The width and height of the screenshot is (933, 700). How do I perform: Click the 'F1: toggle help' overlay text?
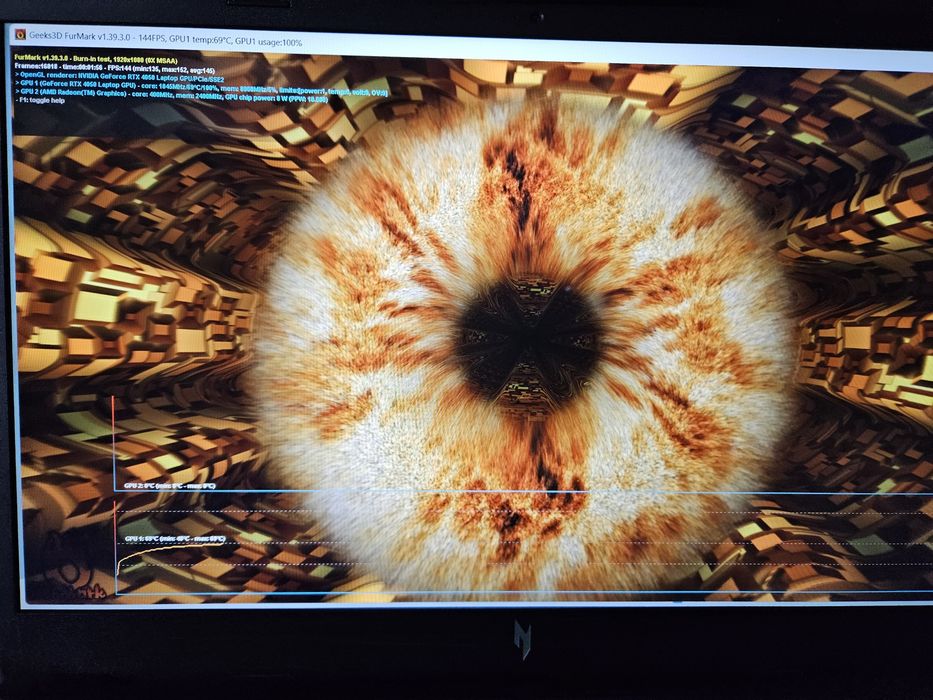click(x=40, y=101)
